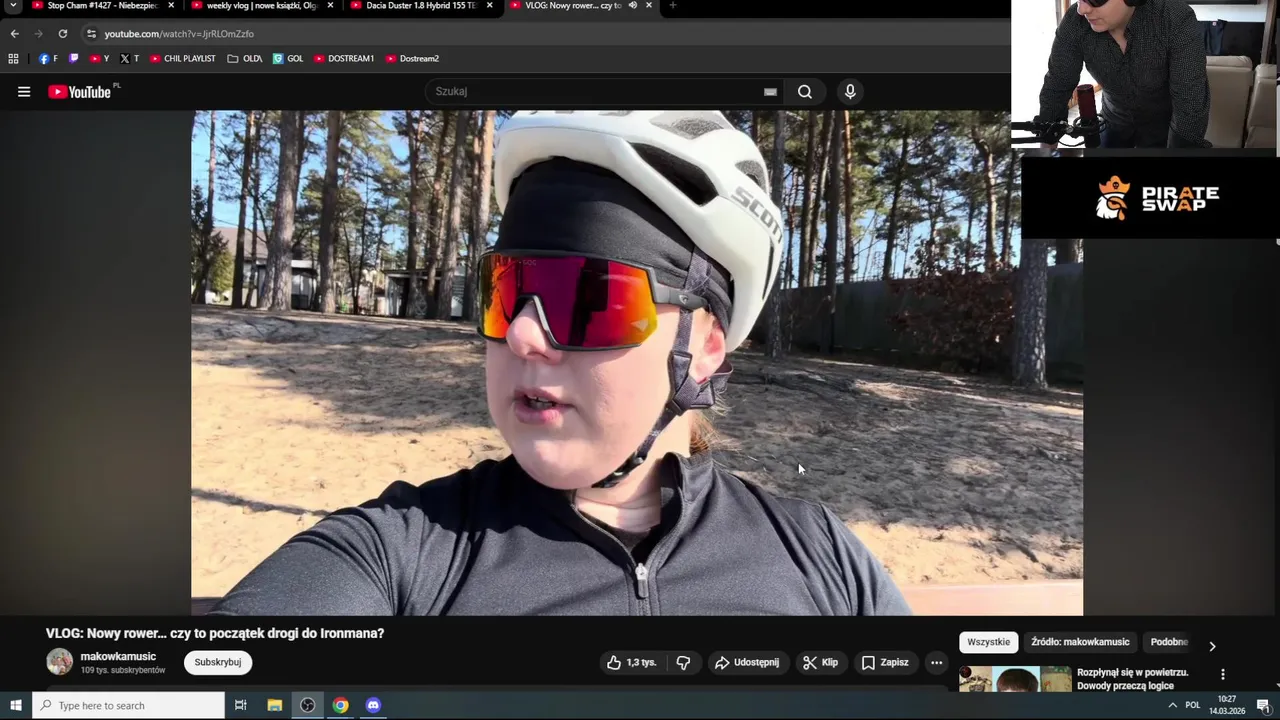Open the GOL bookmark
Screen dimensions: 1280x720
[x=288, y=59]
